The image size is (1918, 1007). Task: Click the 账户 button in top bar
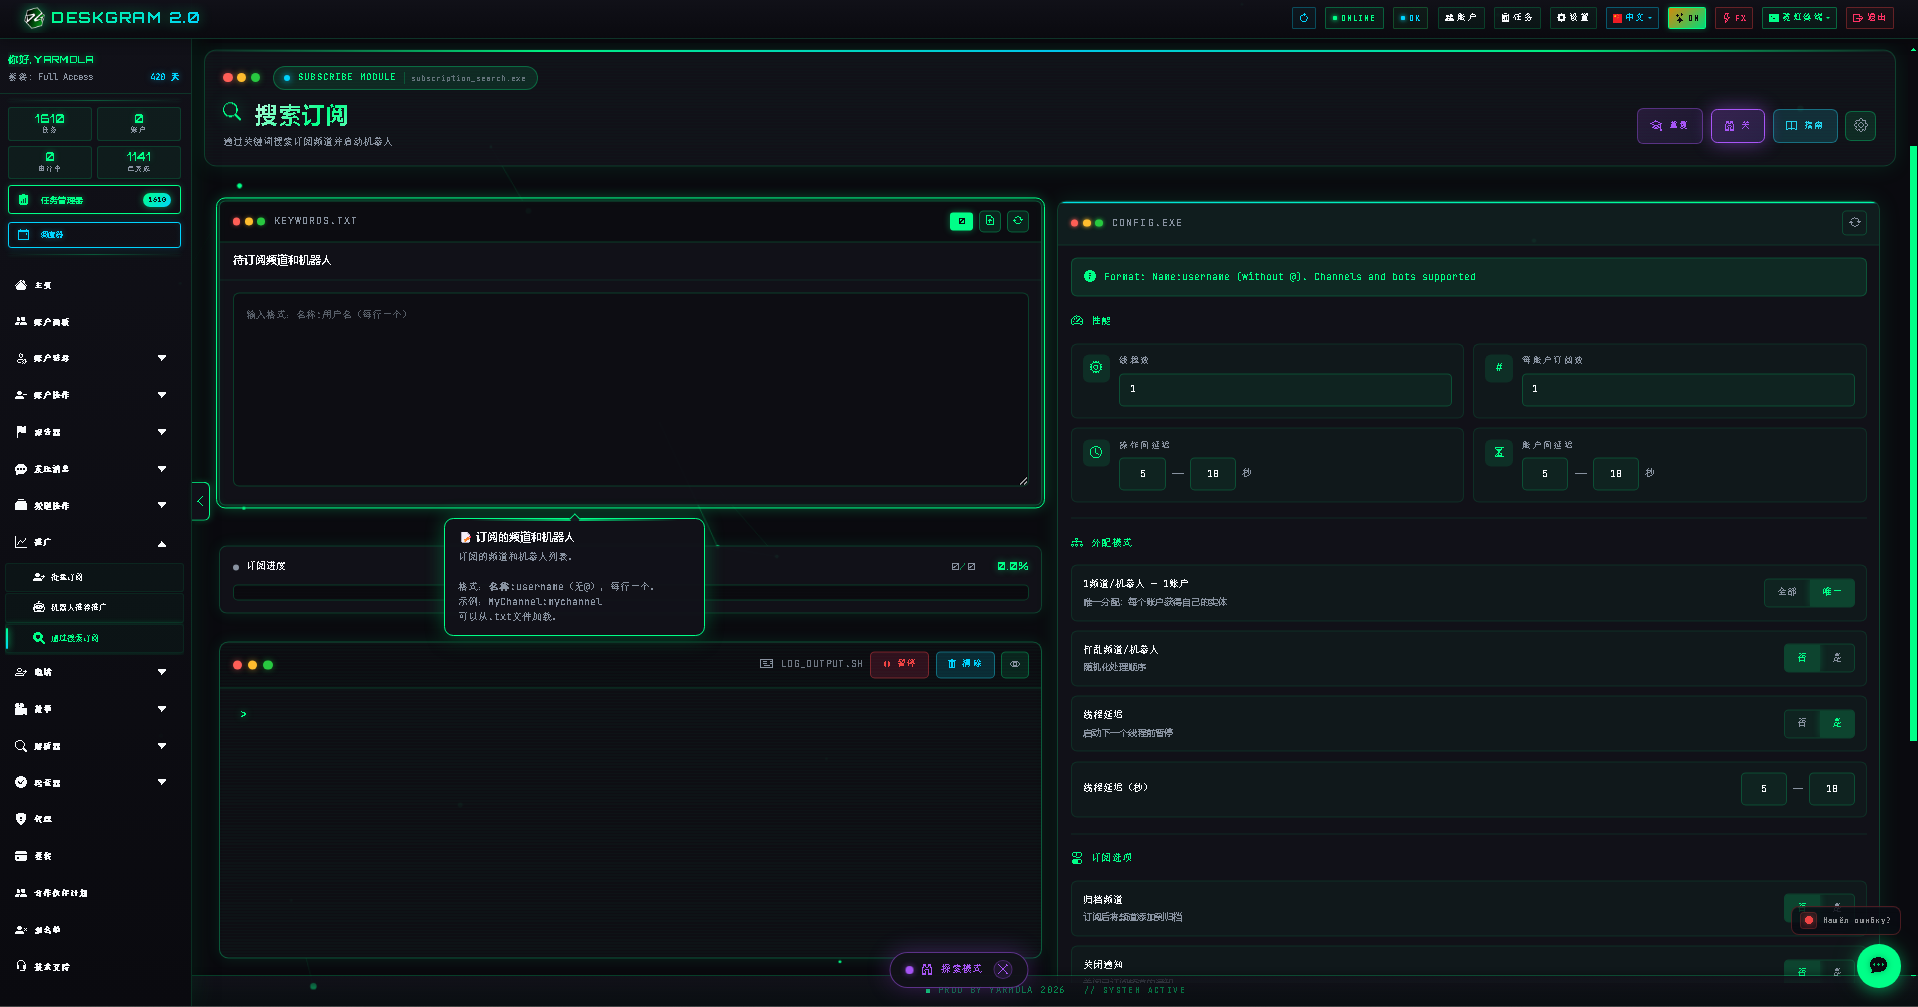pos(1461,18)
